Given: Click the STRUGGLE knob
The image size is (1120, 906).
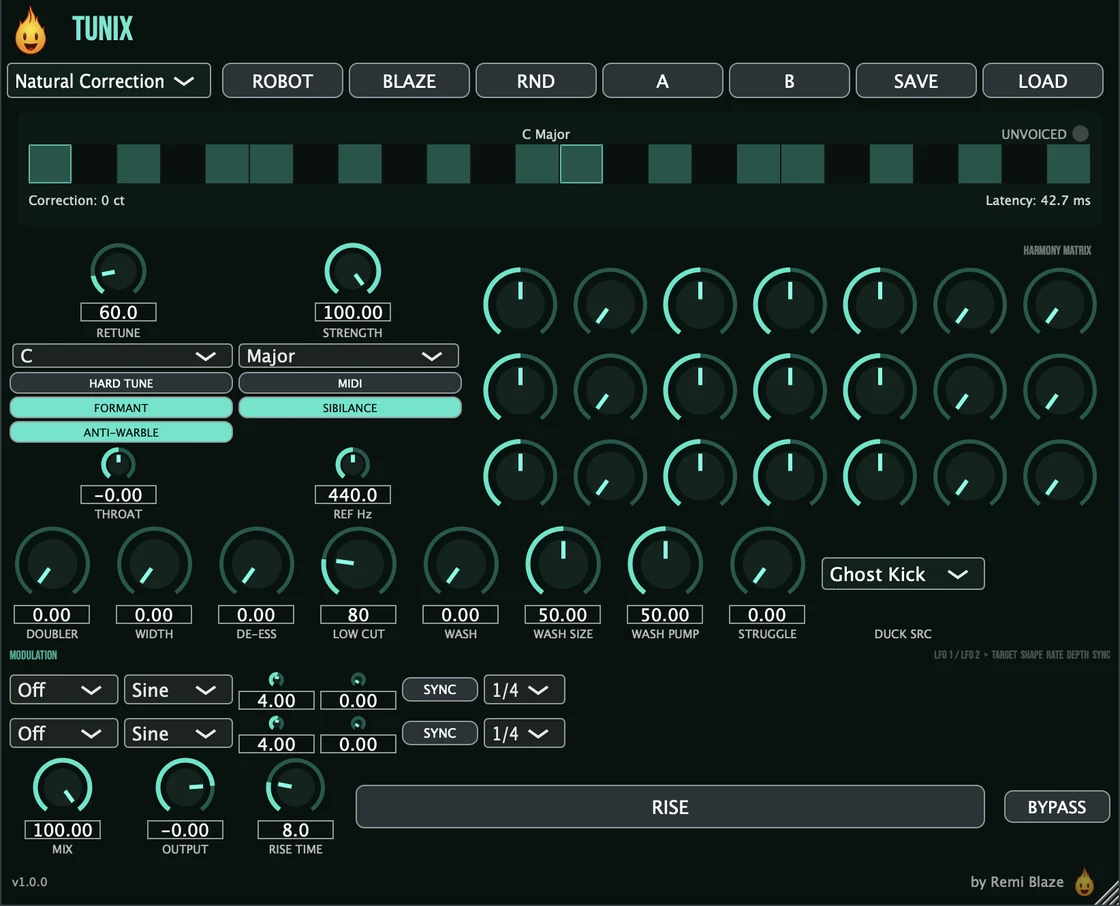Looking at the screenshot, I should (767, 564).
